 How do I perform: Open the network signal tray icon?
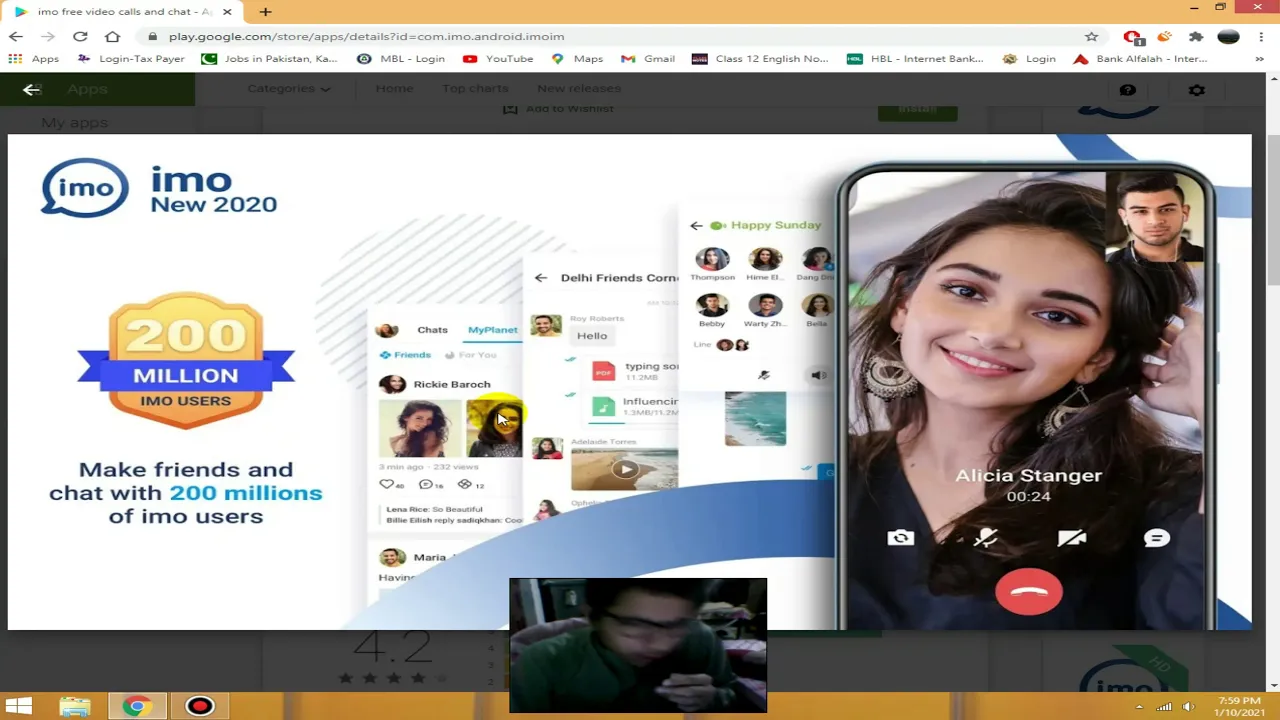click(x=1164, y=707)
